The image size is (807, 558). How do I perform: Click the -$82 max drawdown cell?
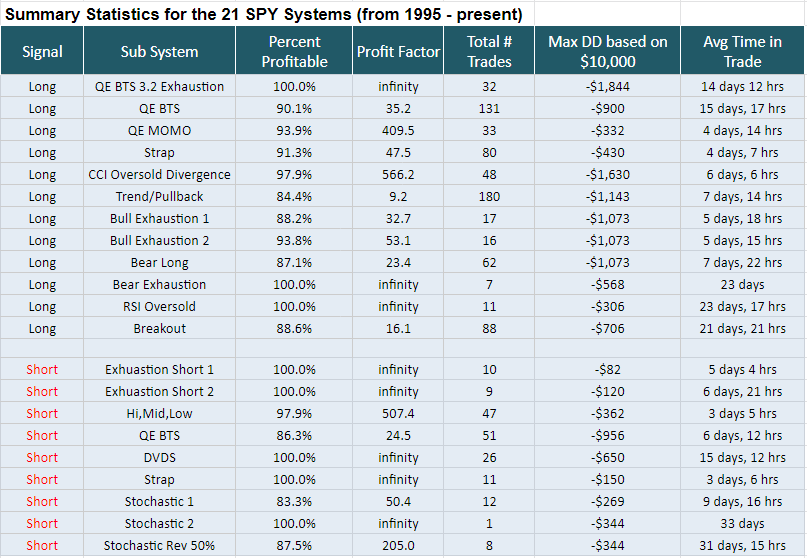pyautogui.click(x=607, y=369)
